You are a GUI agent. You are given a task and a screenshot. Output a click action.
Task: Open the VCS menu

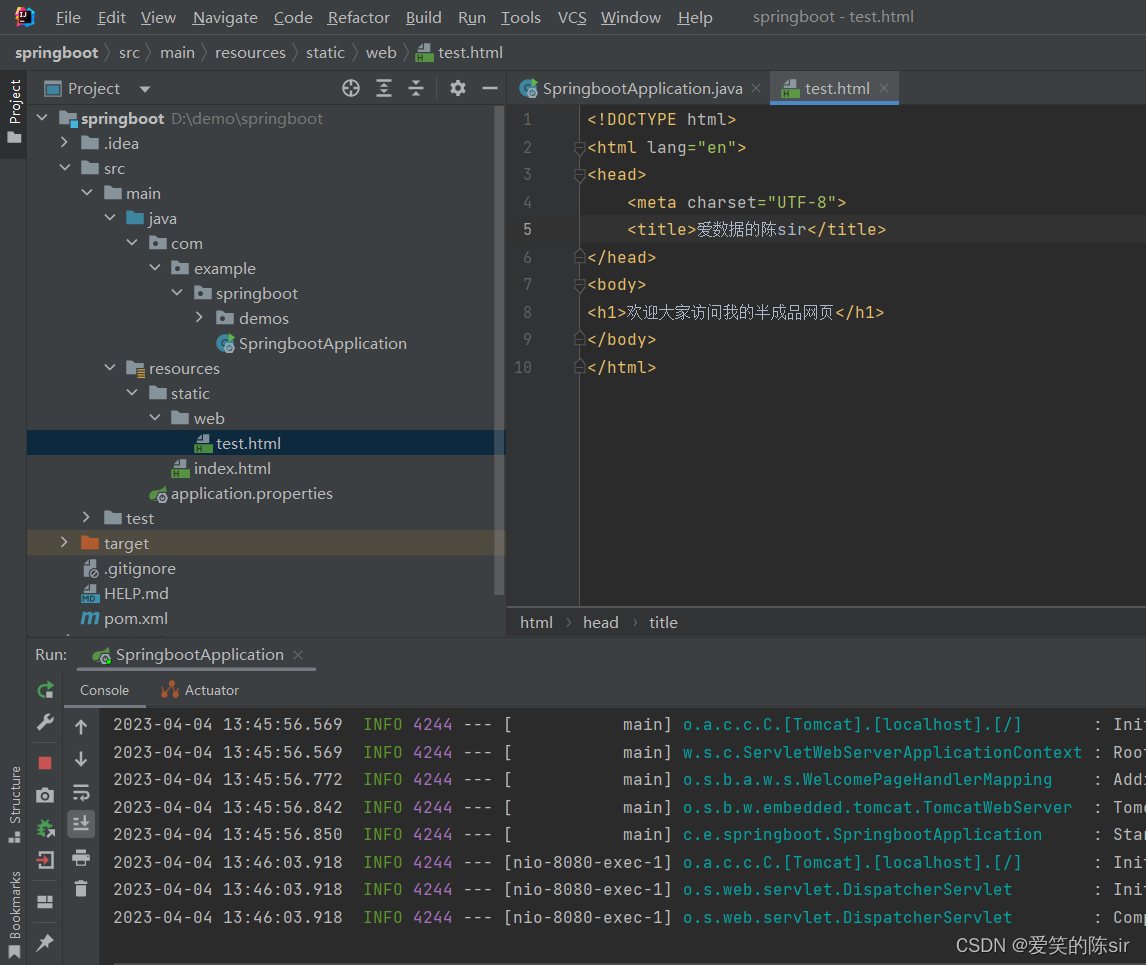tap(572, 18)
